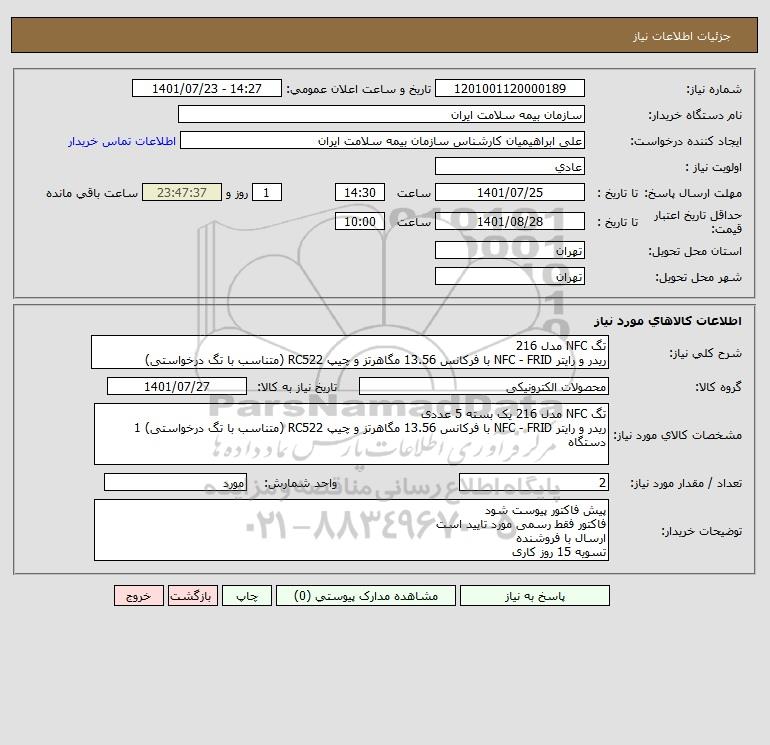Screen dimensions: 770x745
Task: Click the validity time field 10:00
Action: coord(359,221)
